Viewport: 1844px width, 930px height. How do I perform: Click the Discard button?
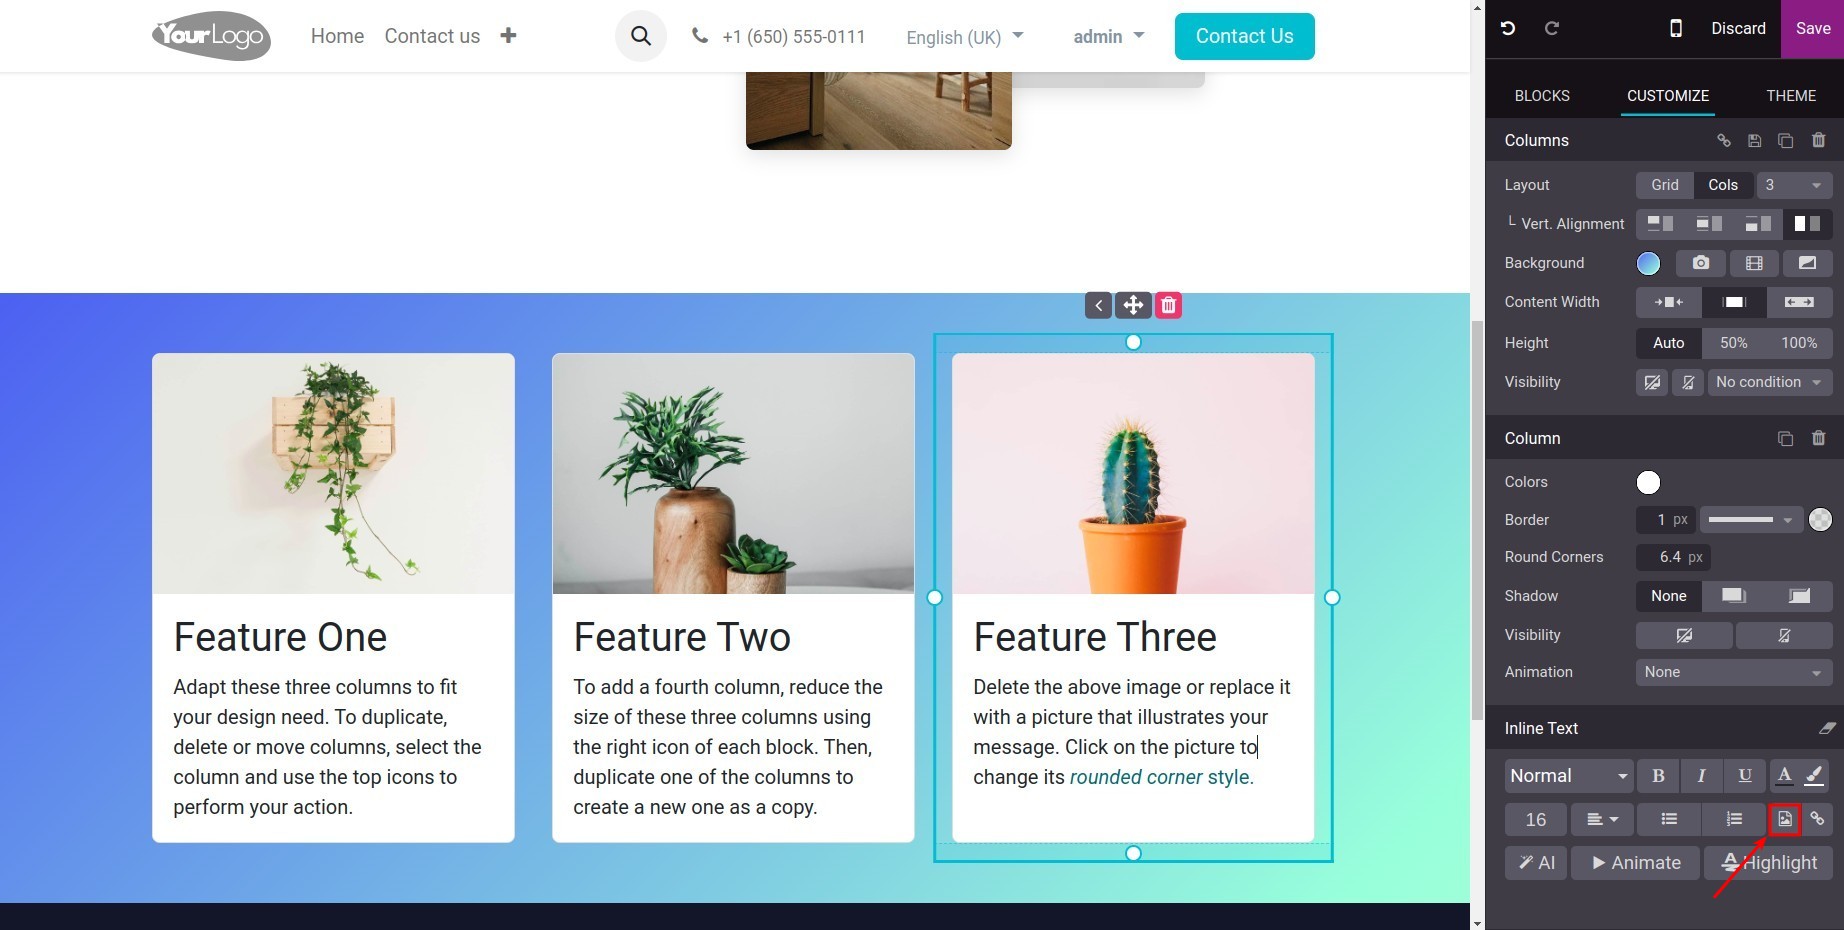[x=1738, y=28]
